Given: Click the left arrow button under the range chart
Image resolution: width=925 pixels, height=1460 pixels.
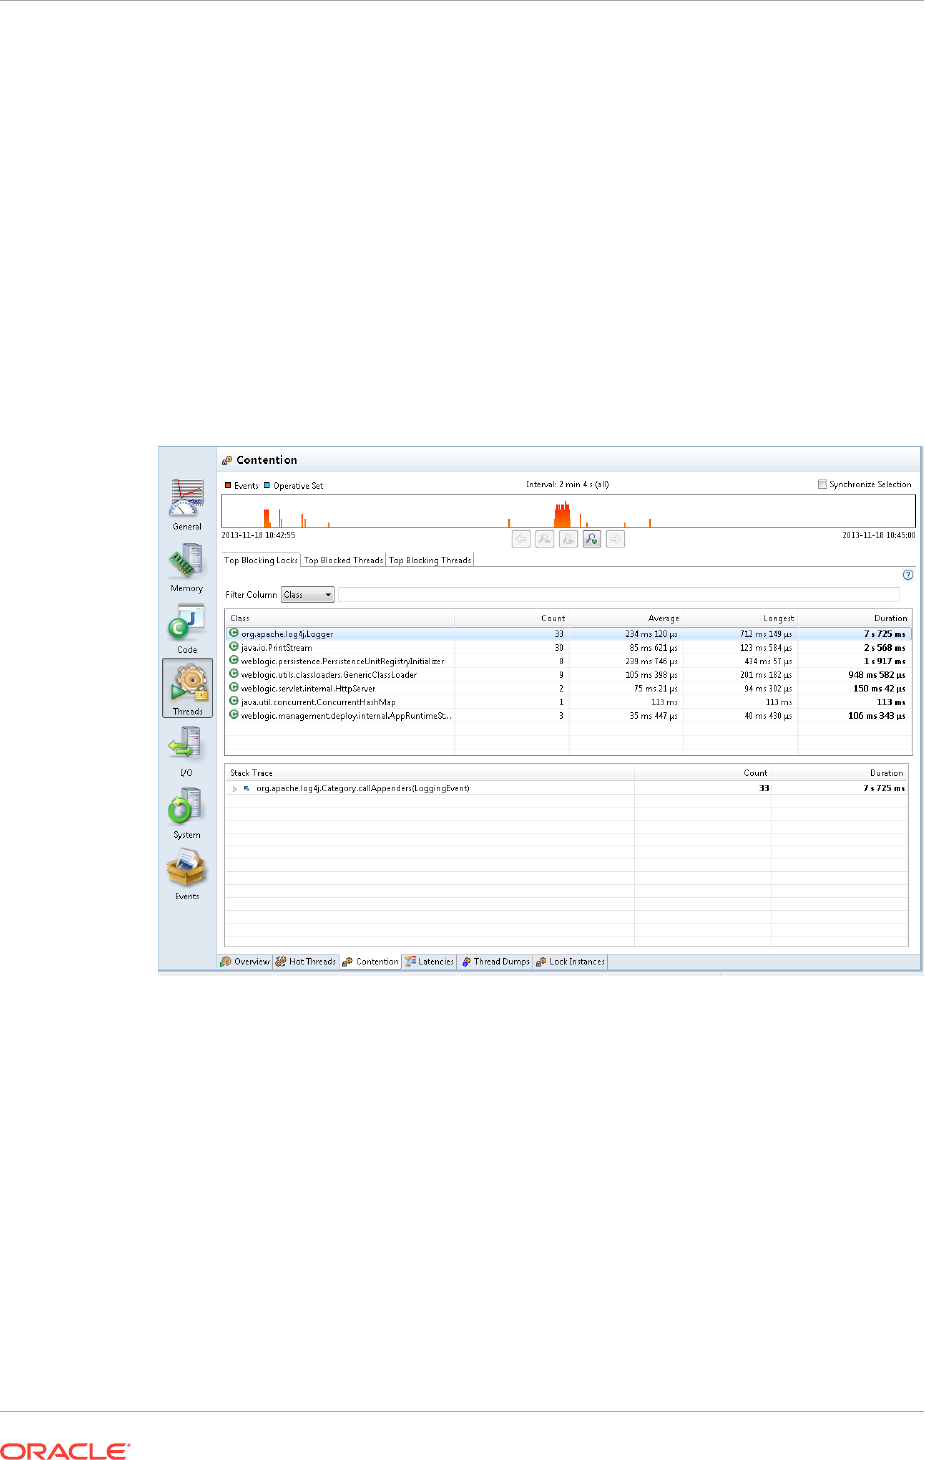Looking at the screenshot, I should point(521,539).
